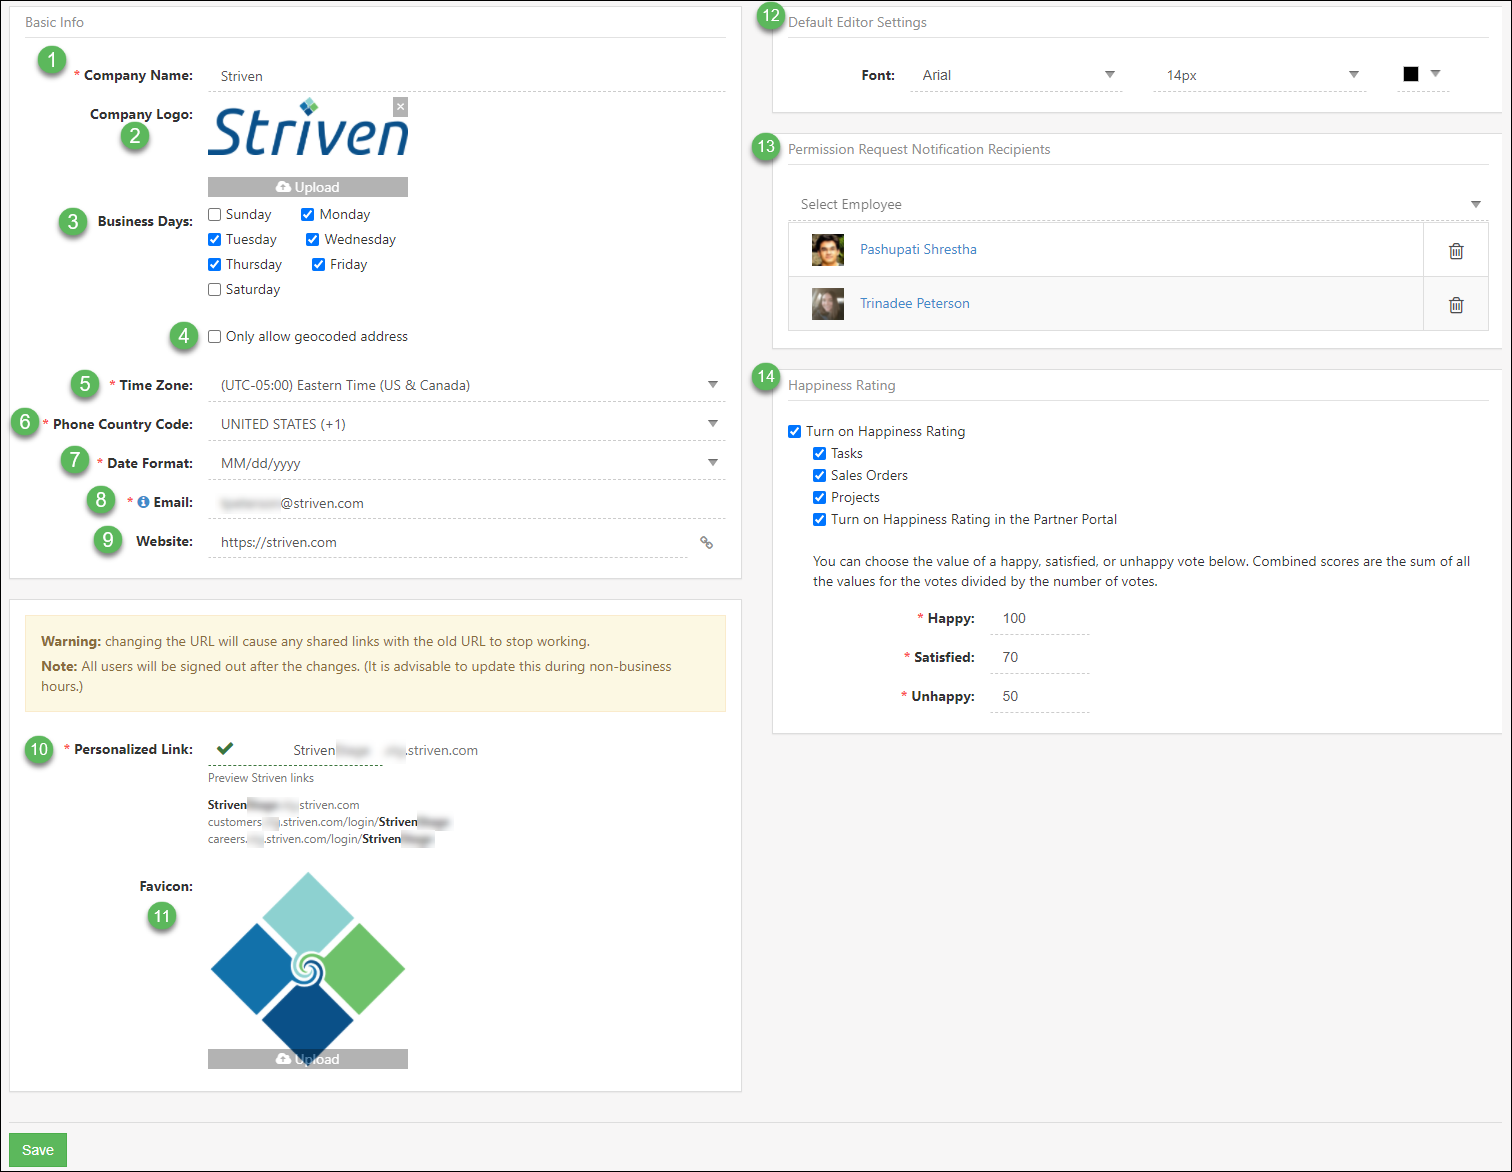
Task: Remove the company logo with the X icon
Action: point(400,106)
